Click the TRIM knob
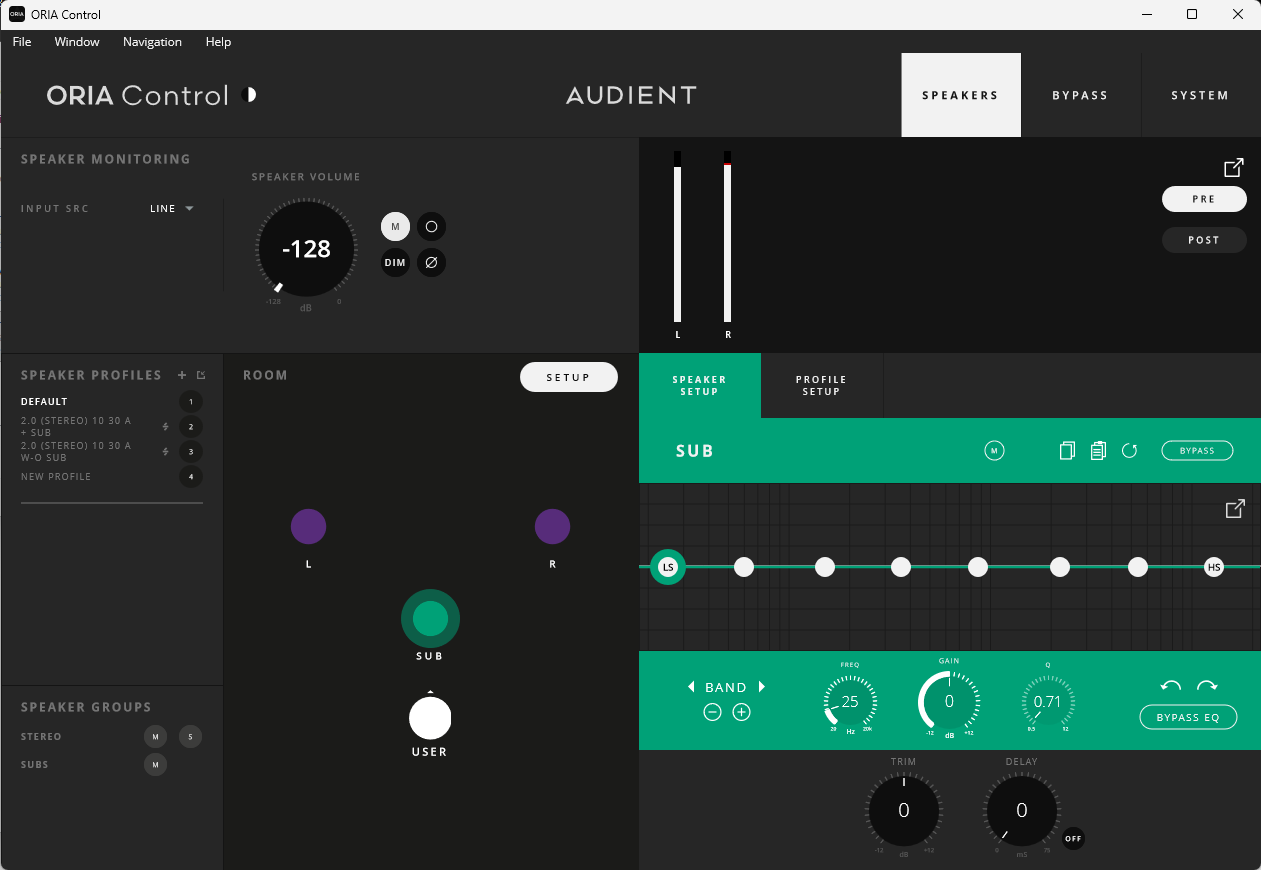The width and height of the screenshot is (1261, 870). point(904,810)
